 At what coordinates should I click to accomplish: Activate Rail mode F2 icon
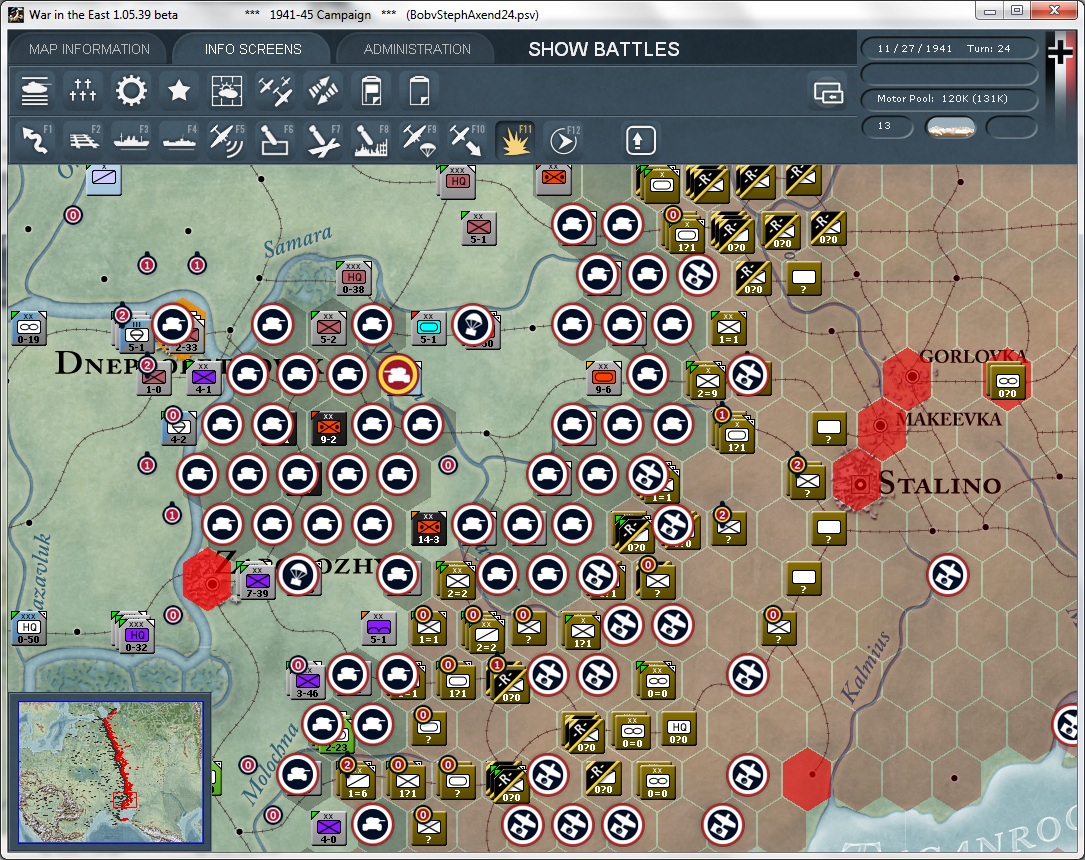[x=83, y=140]
